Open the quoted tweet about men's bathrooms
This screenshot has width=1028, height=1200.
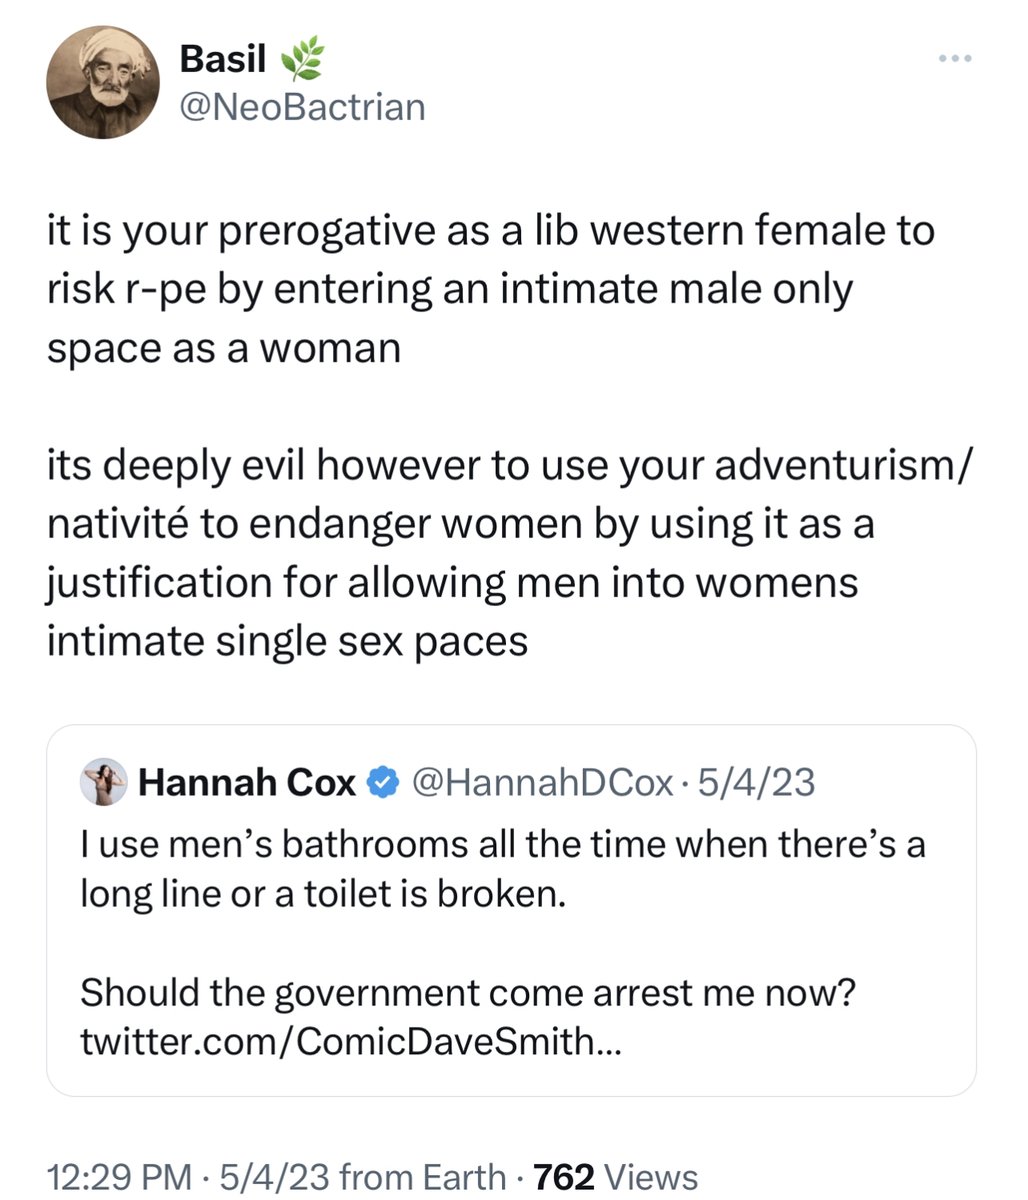pos(511,910)
